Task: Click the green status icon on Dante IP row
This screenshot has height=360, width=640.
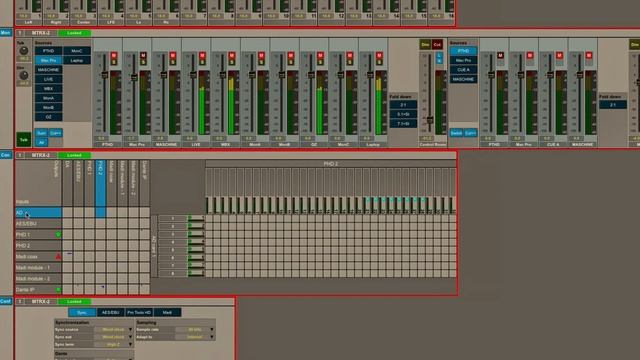Action: [58, 290]
